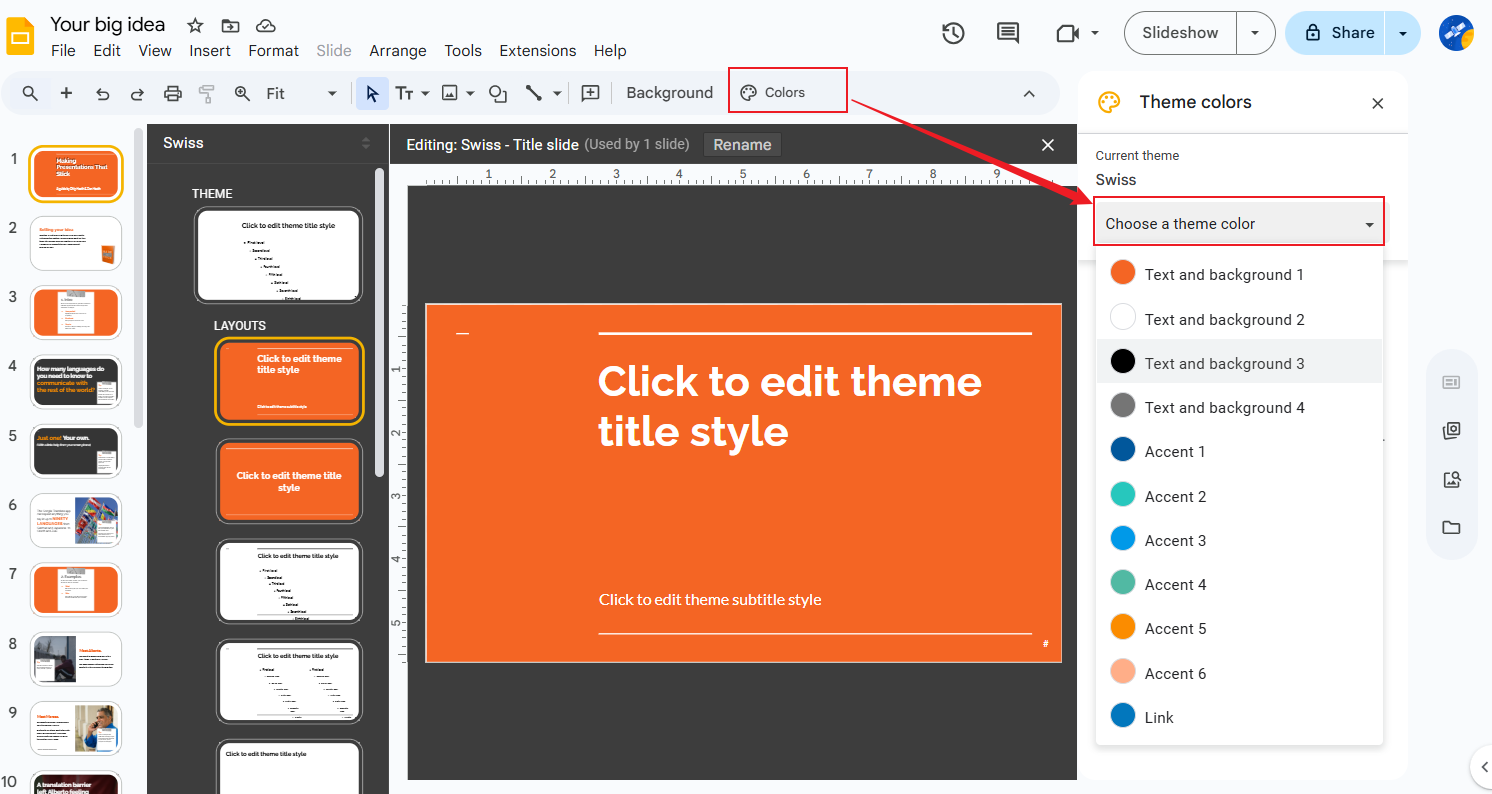Open the Background settings

[x=668, y=92]
